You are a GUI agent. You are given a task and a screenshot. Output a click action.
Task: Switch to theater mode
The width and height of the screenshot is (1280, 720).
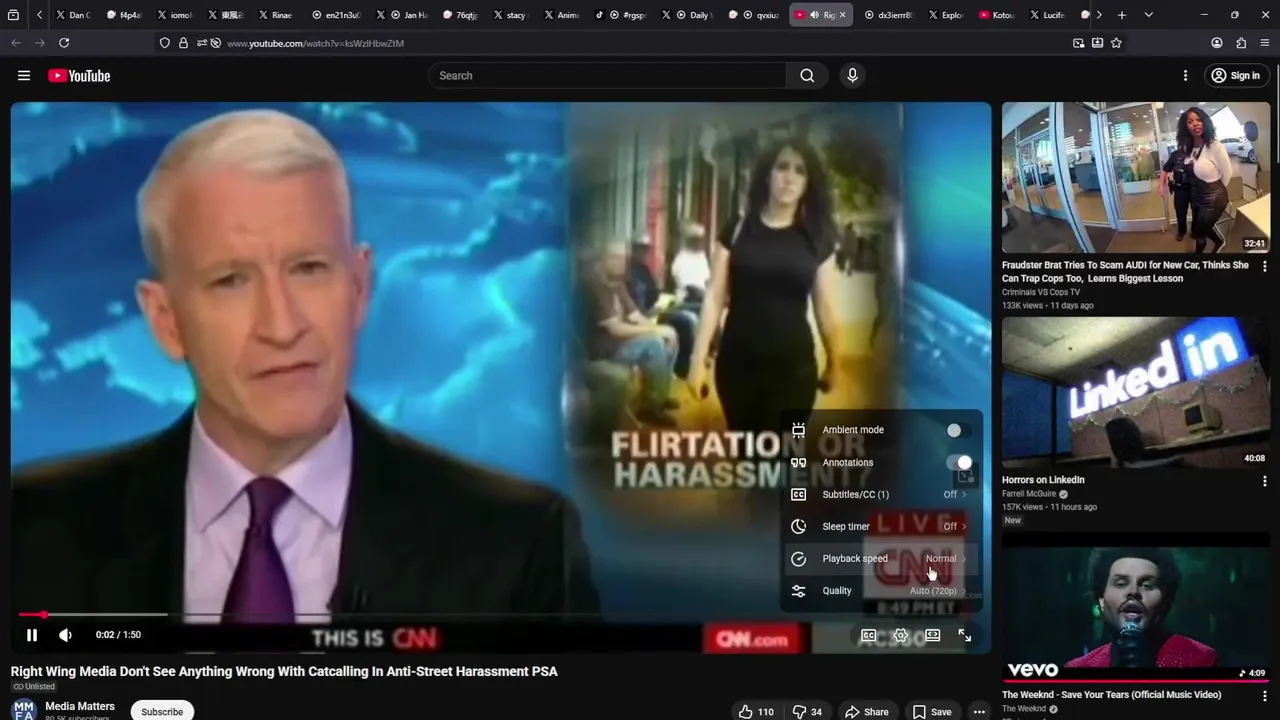932,635
